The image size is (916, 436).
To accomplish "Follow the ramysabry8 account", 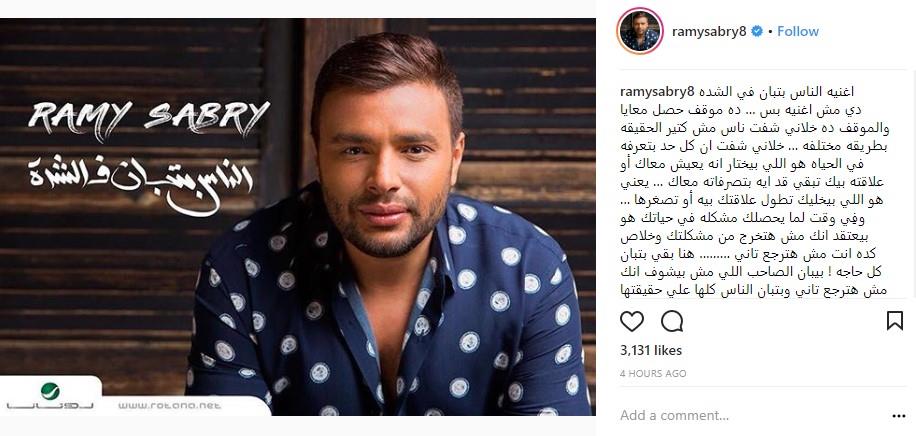I will pyautogui.click(x=797, y=32).
